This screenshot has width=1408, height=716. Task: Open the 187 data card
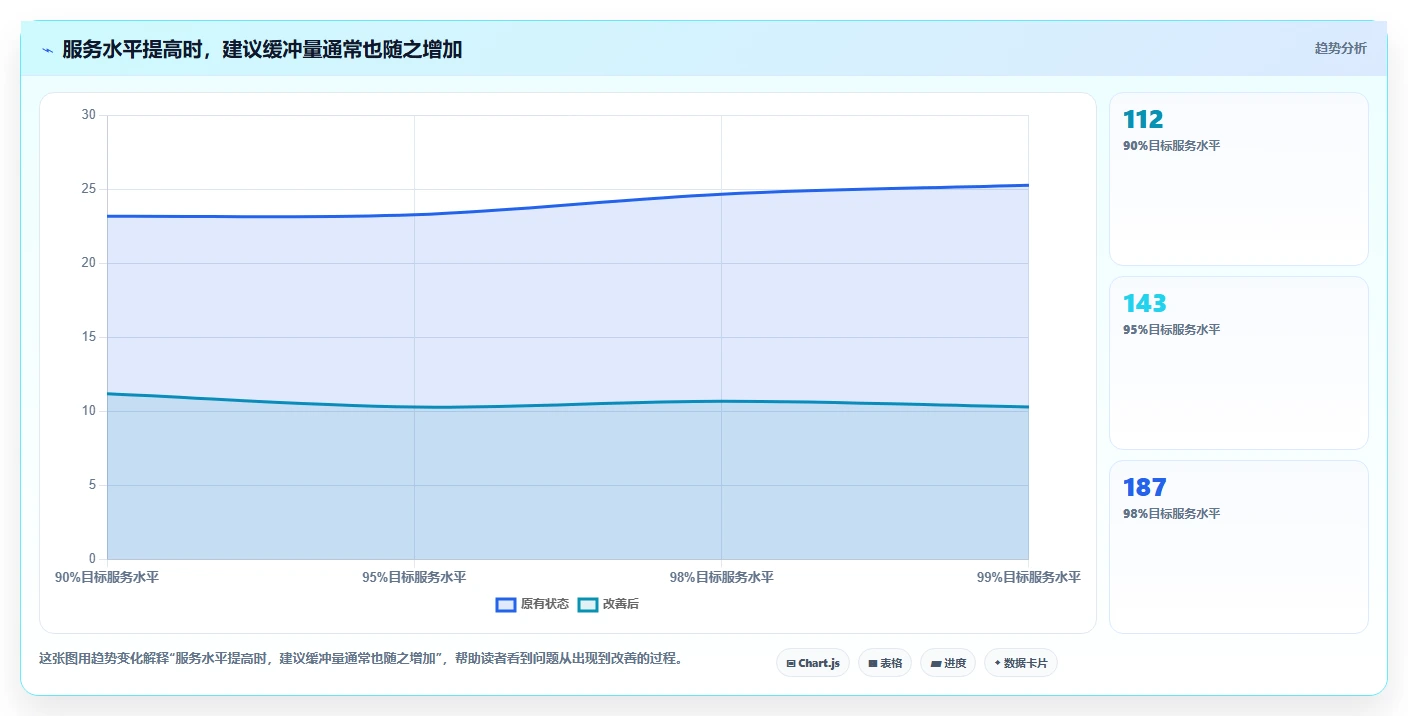[1239, 547]
